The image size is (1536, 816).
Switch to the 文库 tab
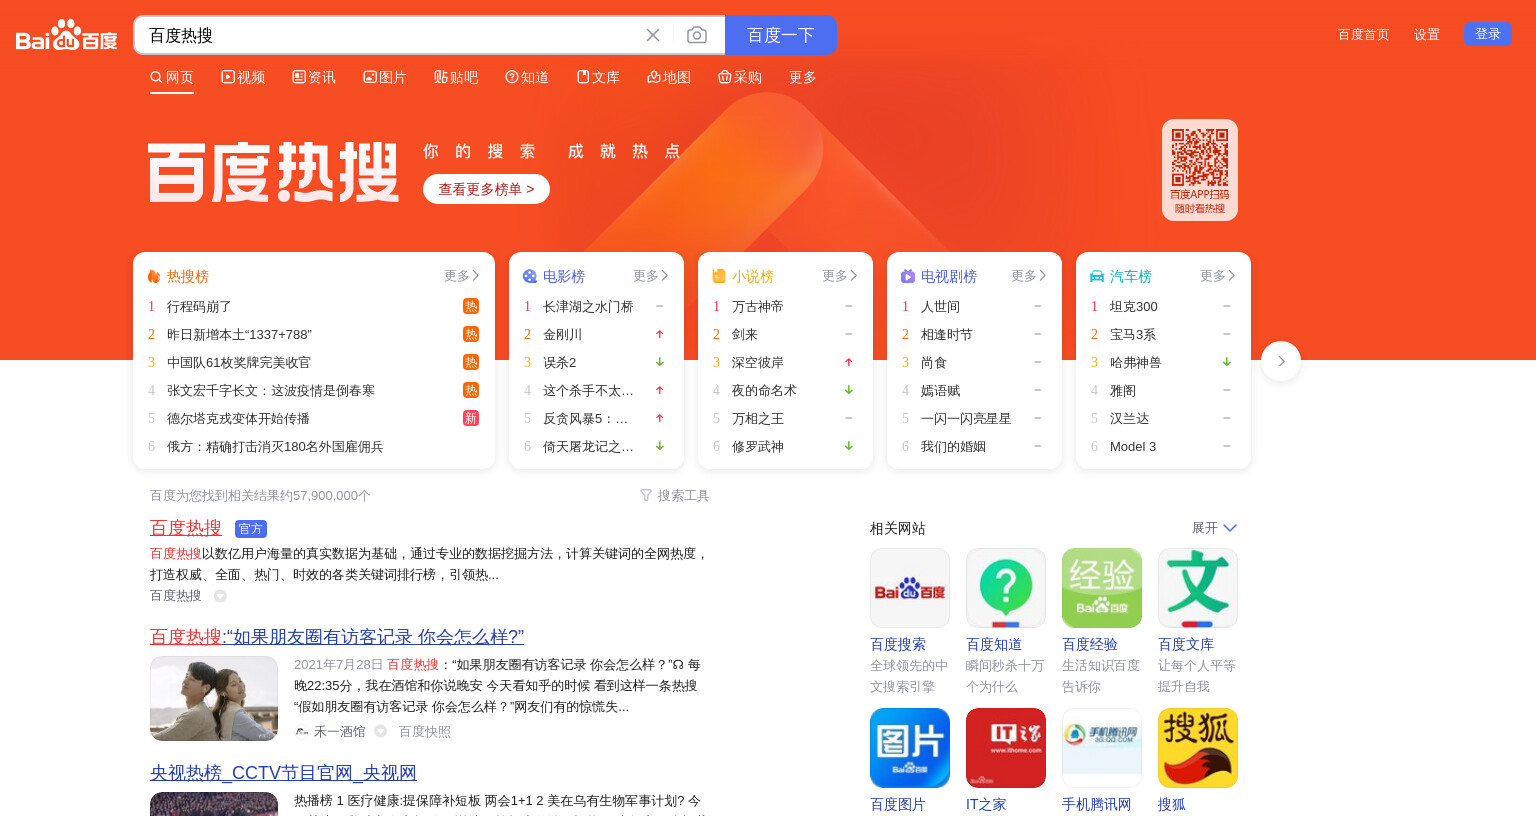tap(598, 77)
